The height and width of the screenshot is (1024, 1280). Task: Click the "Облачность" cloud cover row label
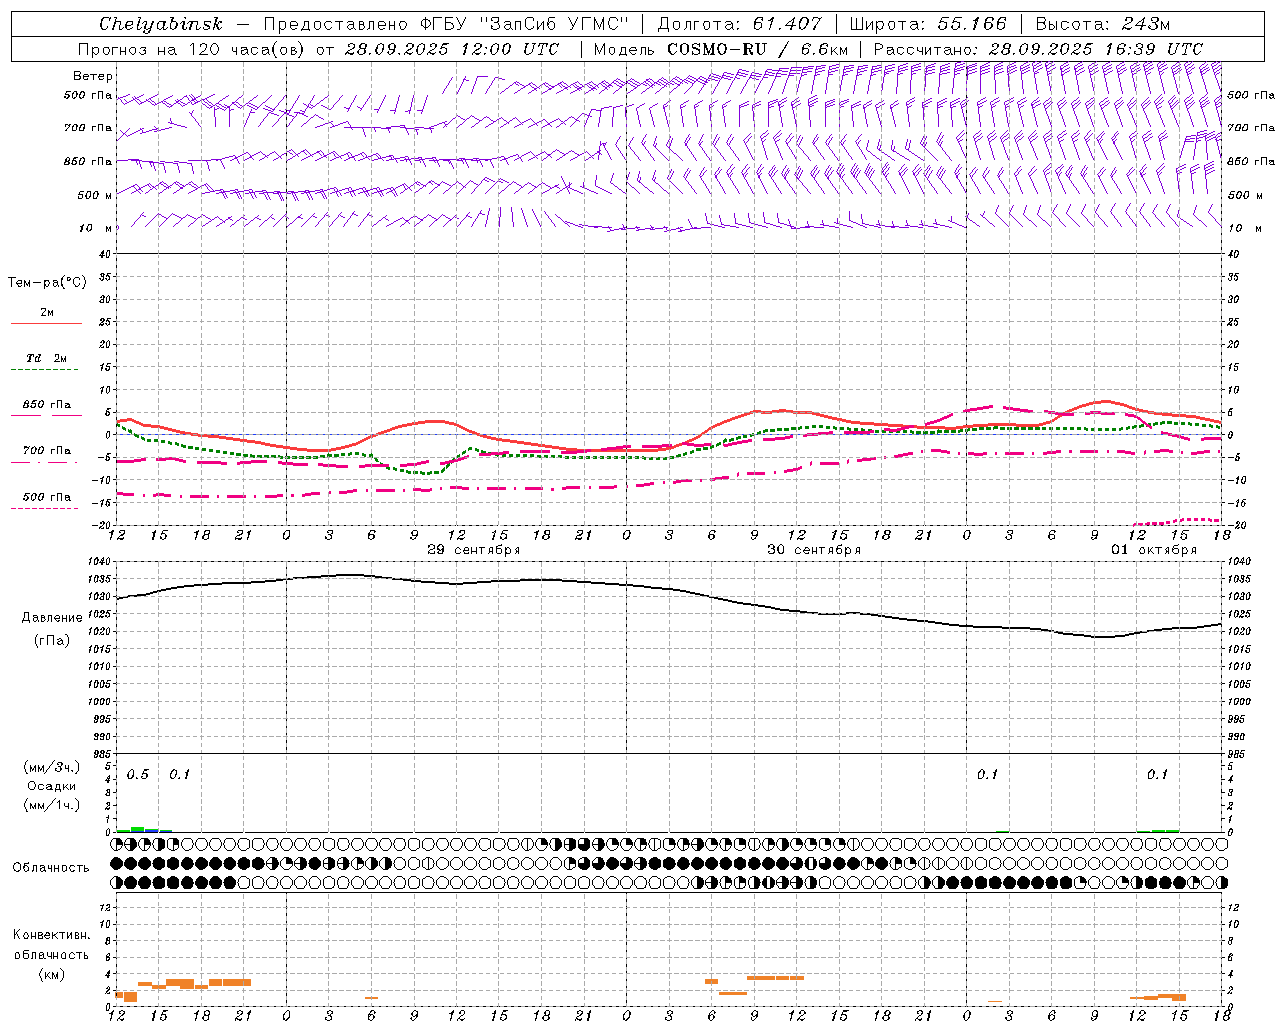(51, 867)
